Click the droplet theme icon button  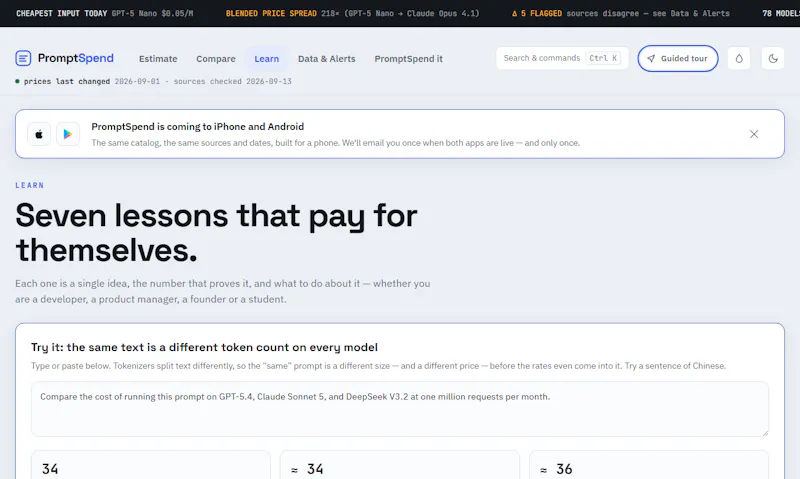pyautogui.click(x=739, y=58)
